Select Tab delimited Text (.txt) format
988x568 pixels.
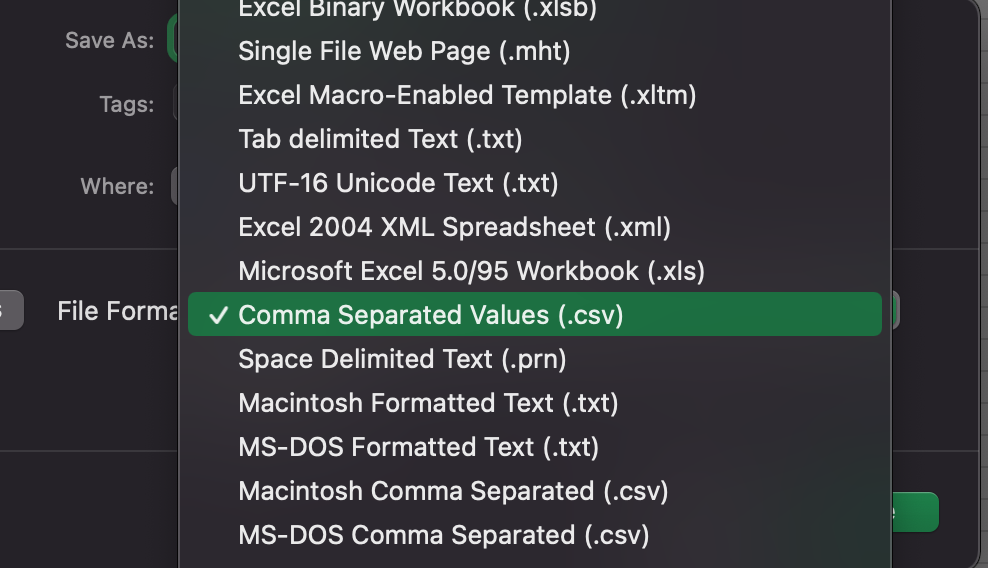[x=380, y=139]
